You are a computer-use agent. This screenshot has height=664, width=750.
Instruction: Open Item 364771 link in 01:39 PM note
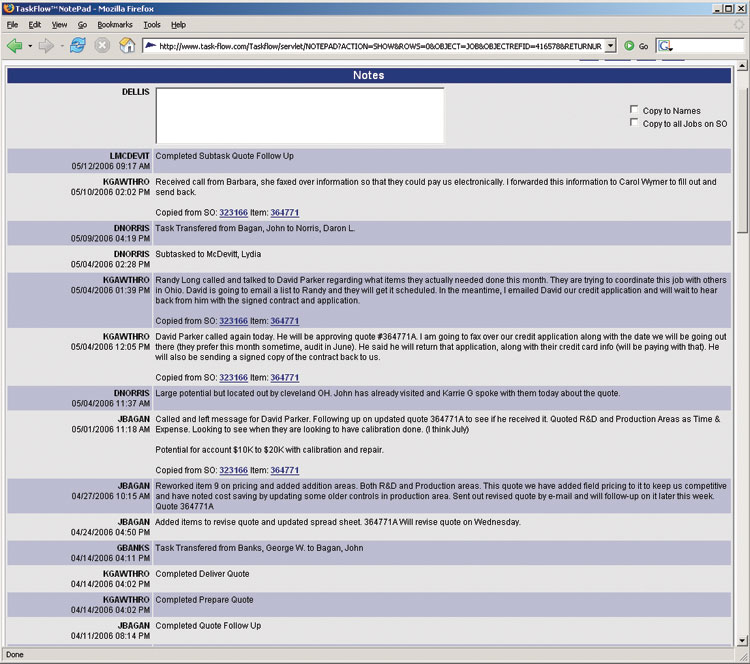285,321
